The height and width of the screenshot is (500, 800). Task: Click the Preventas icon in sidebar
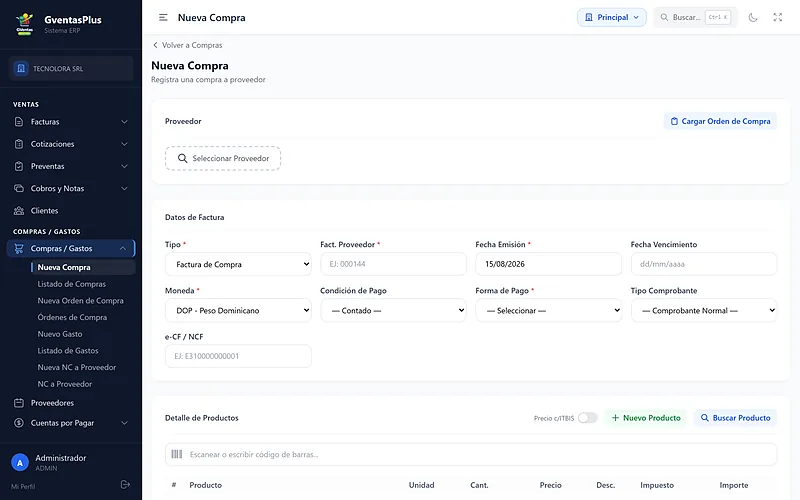click(19, 166)
